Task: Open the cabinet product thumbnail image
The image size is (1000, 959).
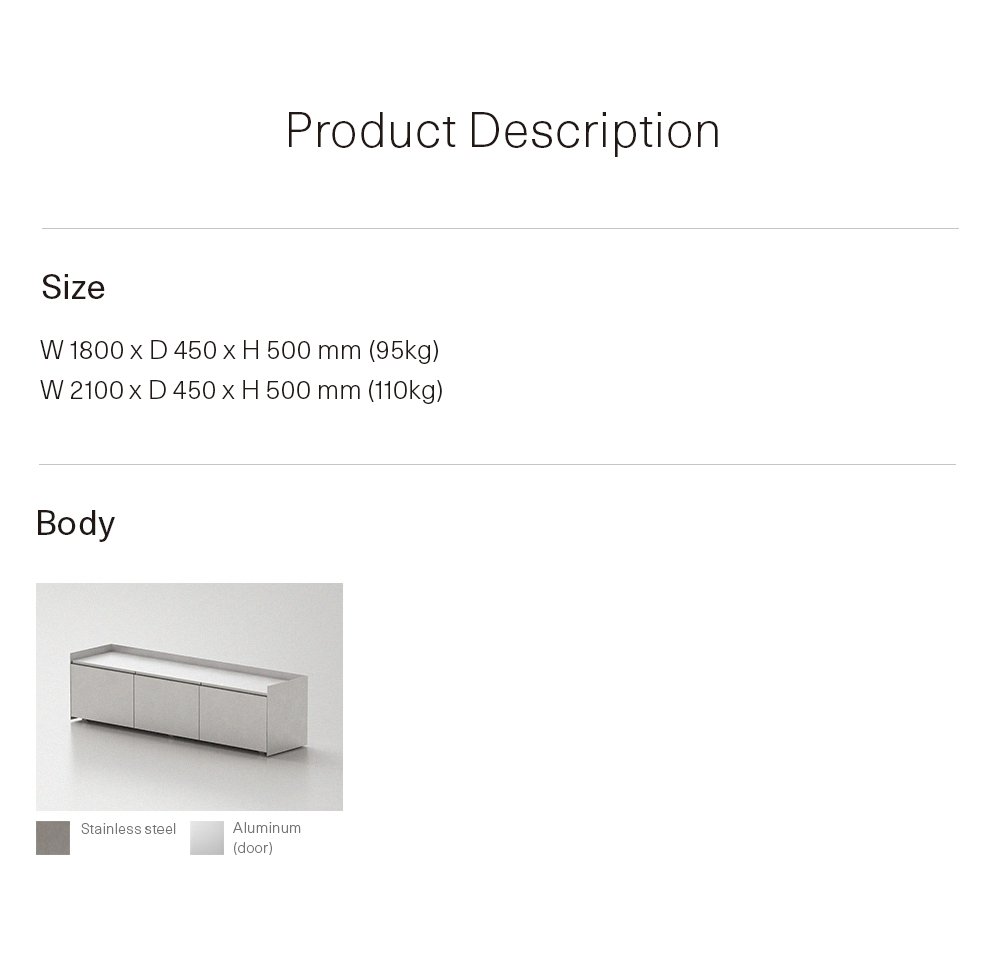Action: [189, 696]
